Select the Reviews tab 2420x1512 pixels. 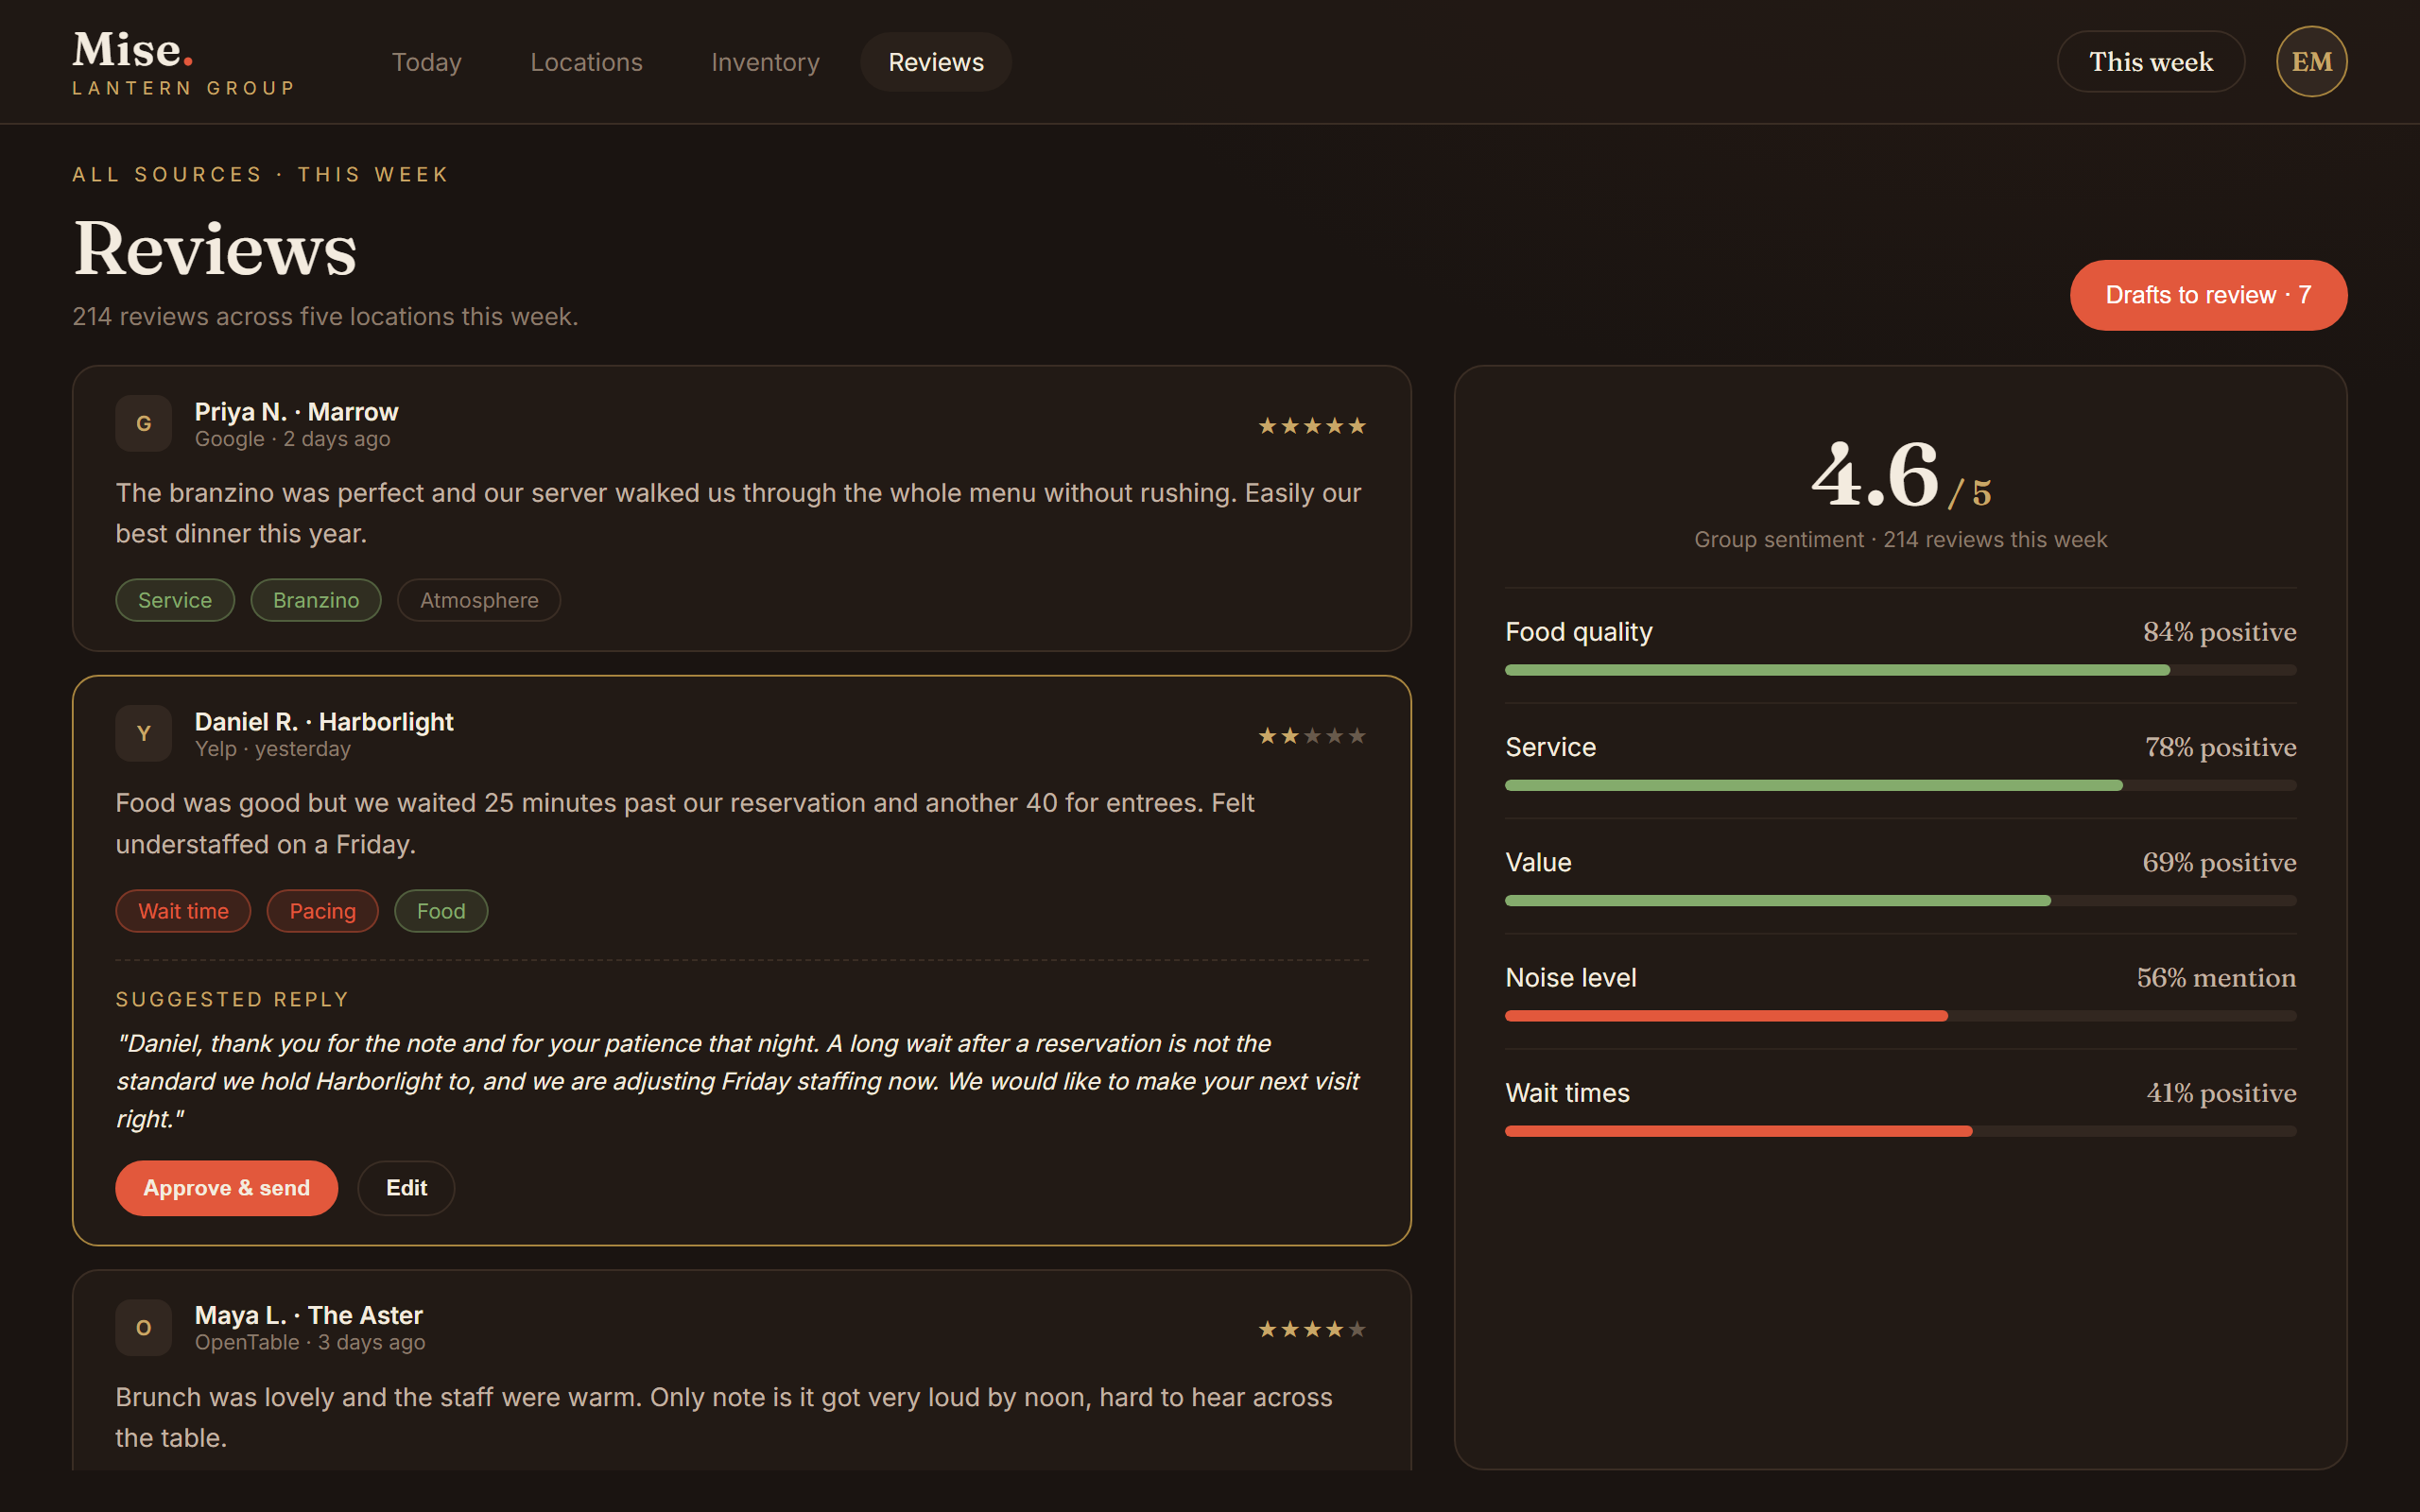(x=936, y=62)
